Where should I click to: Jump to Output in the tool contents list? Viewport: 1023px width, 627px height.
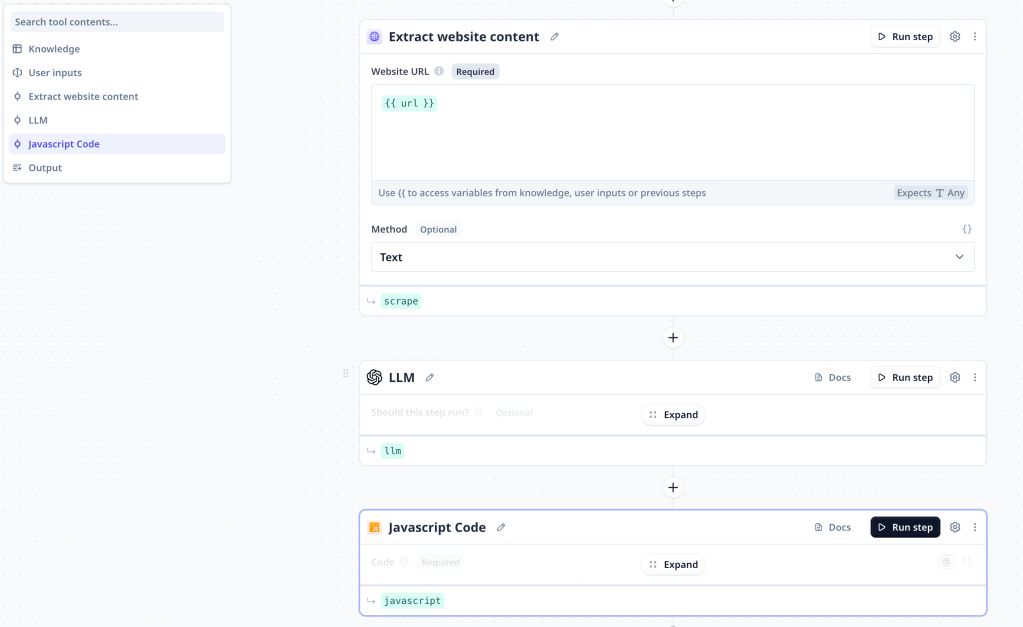45,168
